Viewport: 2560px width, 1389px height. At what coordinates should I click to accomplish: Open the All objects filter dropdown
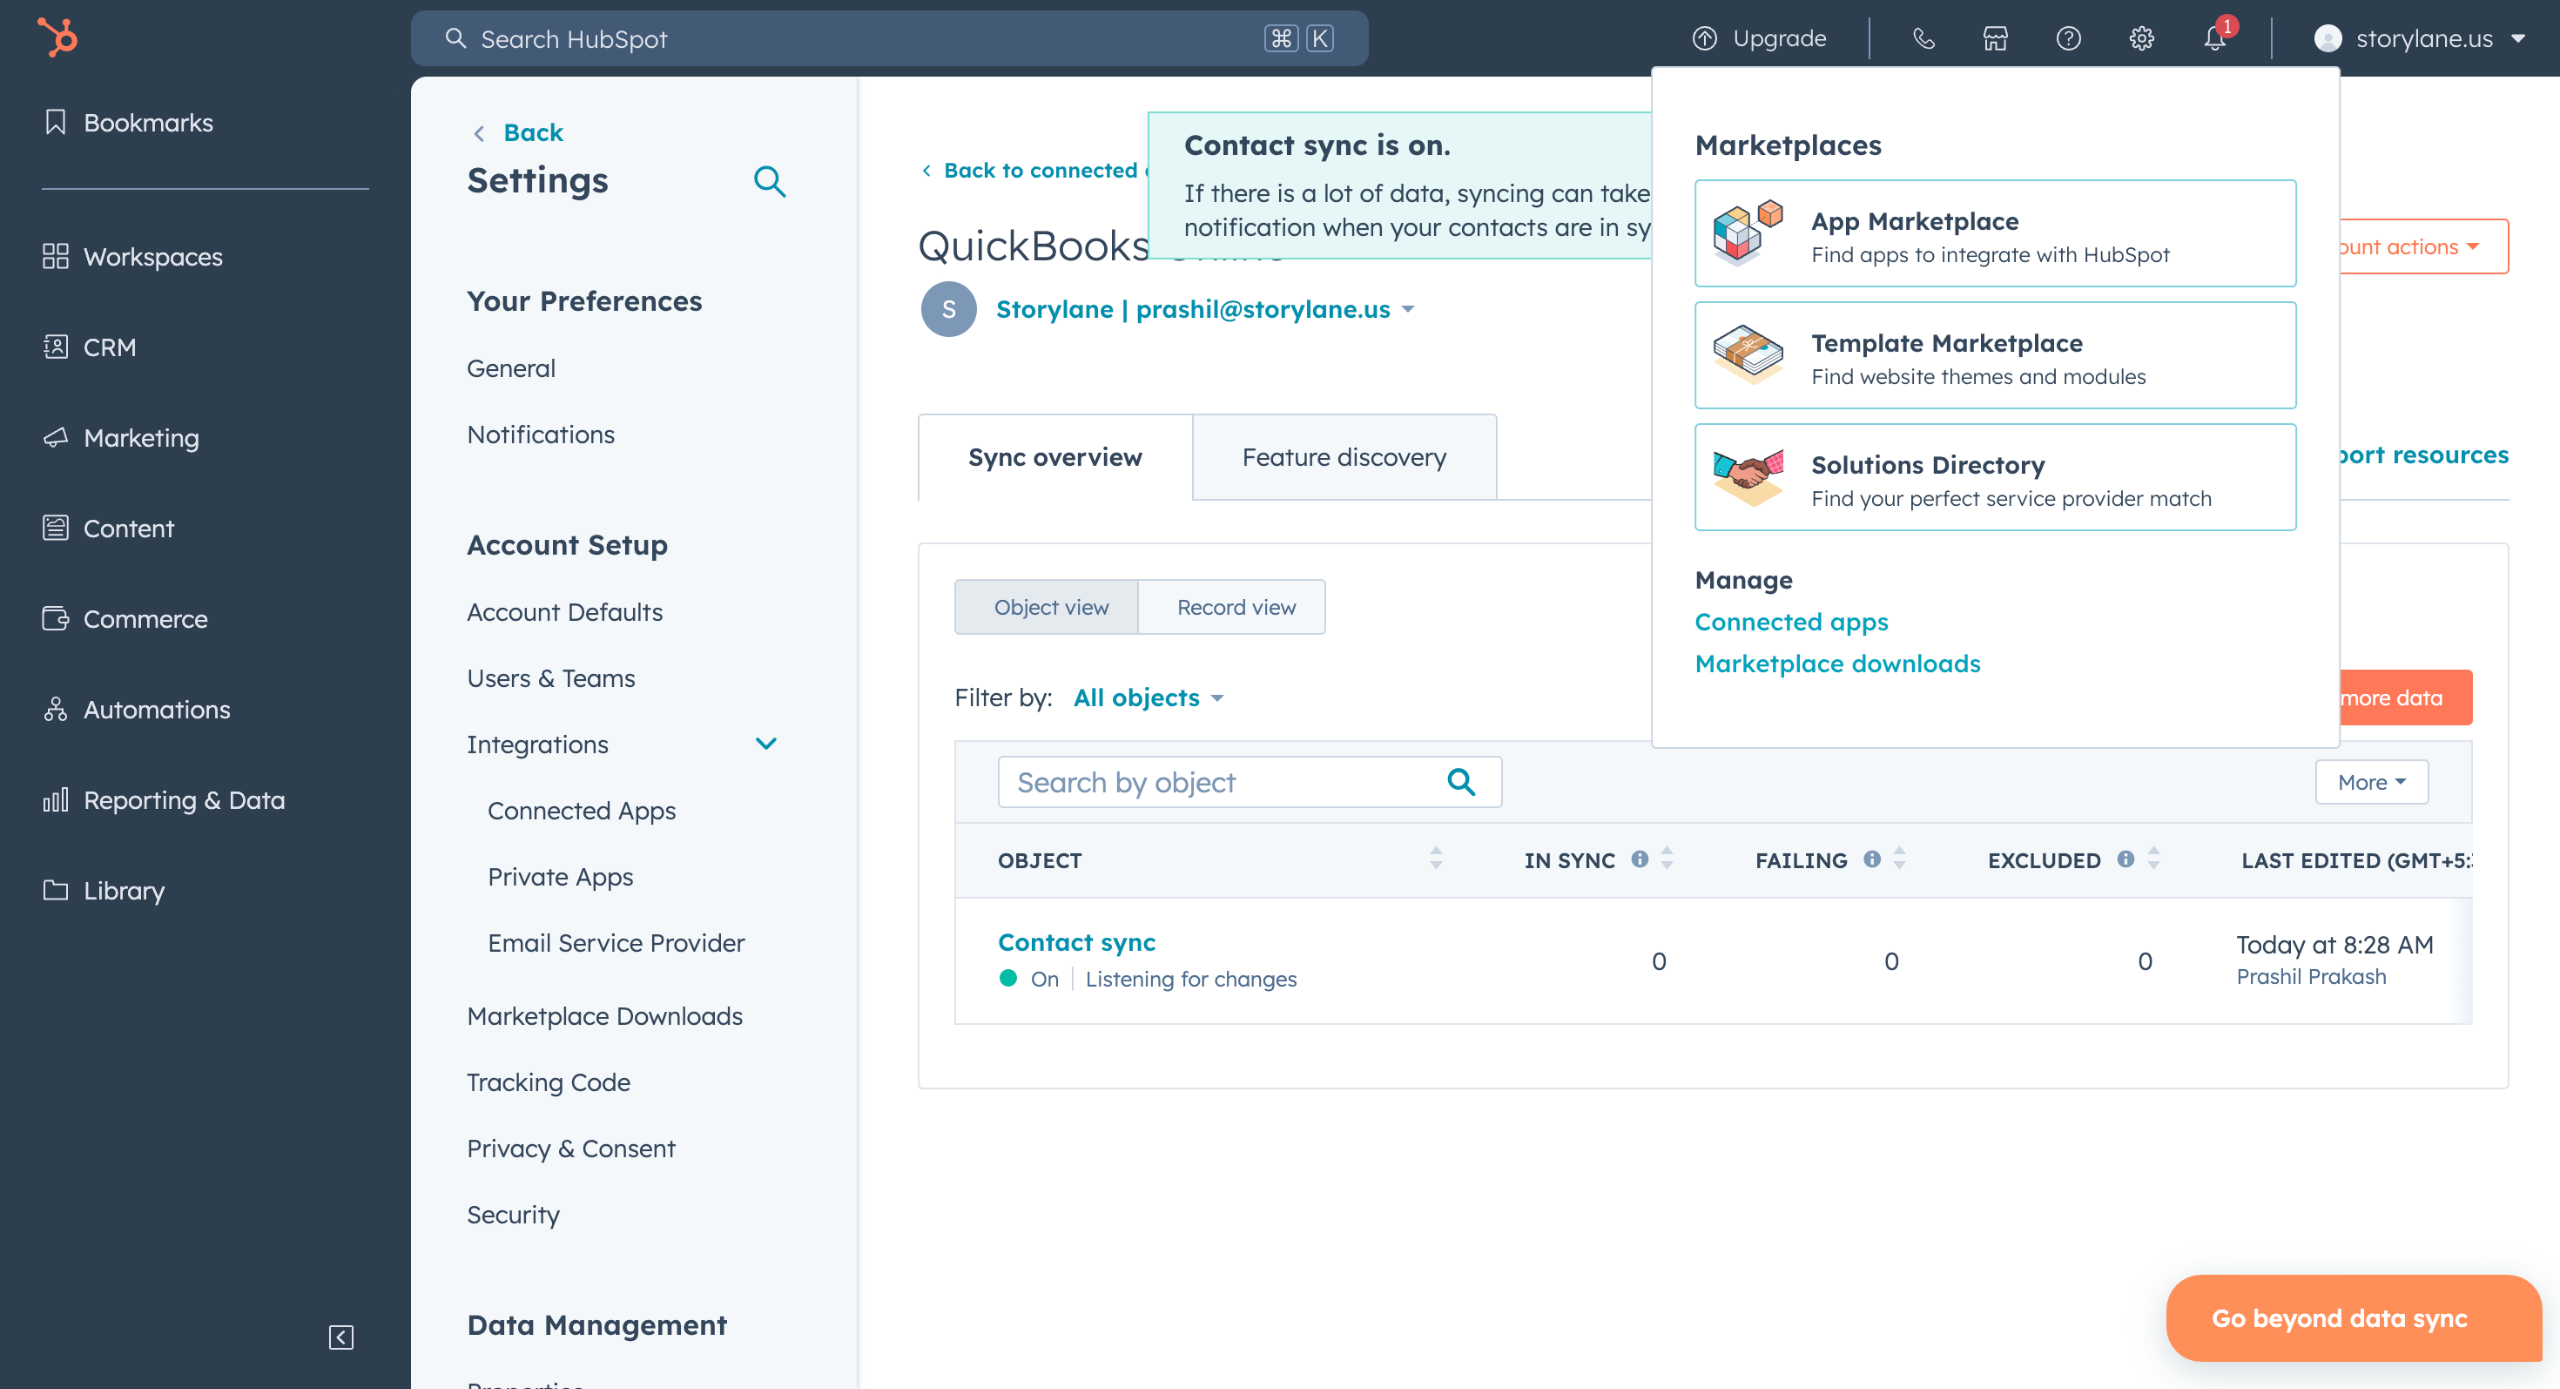click(1149, 698)
